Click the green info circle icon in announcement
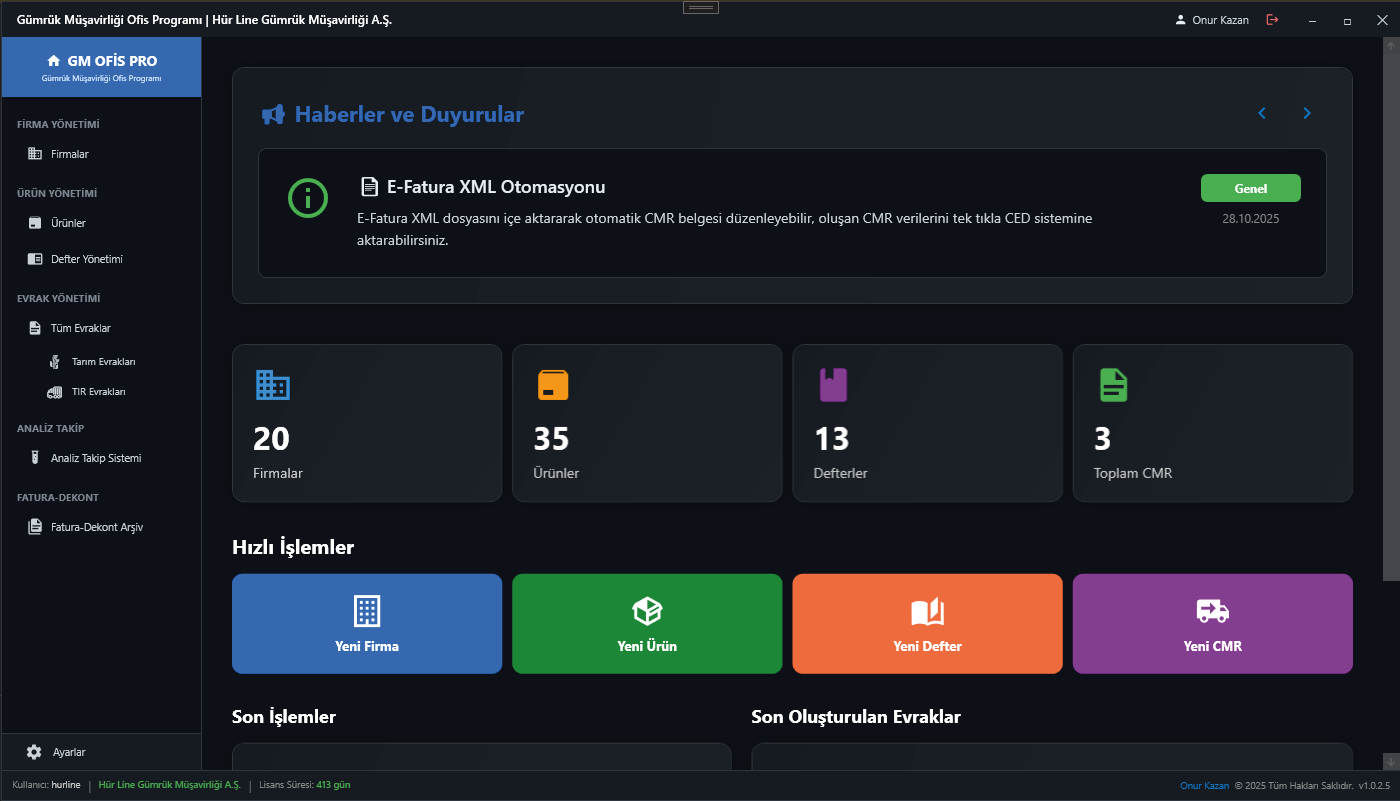1400x801 pixels. click(x=308, y=198)
